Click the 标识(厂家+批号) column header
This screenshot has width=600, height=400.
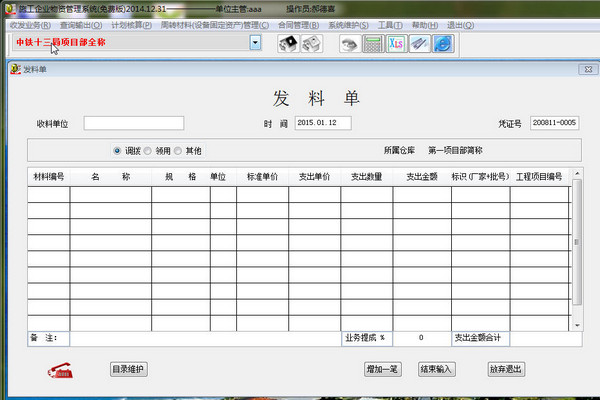[x=481, y=177]
